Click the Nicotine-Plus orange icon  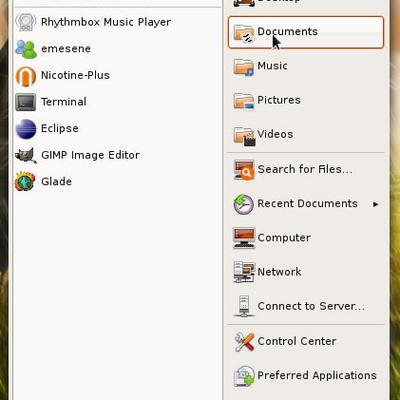[x=26, y=76]
